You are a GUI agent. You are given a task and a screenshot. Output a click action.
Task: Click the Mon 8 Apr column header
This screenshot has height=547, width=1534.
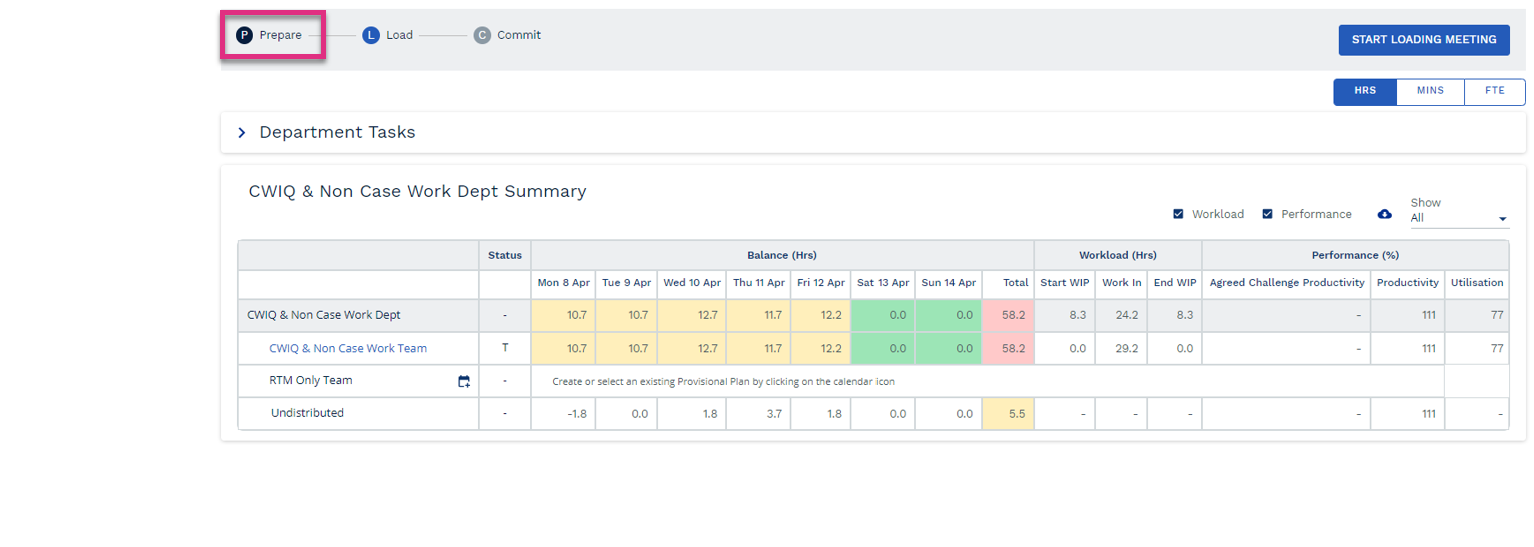(564, 283)
